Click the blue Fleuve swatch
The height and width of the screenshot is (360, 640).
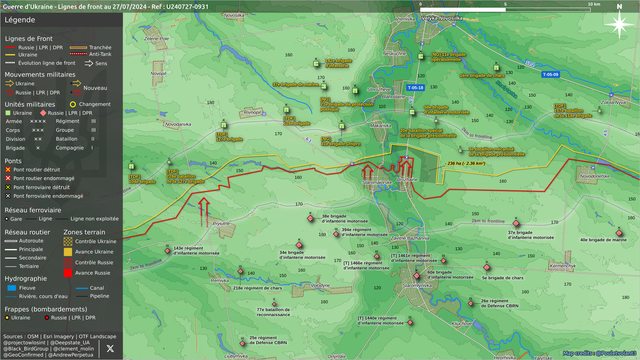(12, 288)
